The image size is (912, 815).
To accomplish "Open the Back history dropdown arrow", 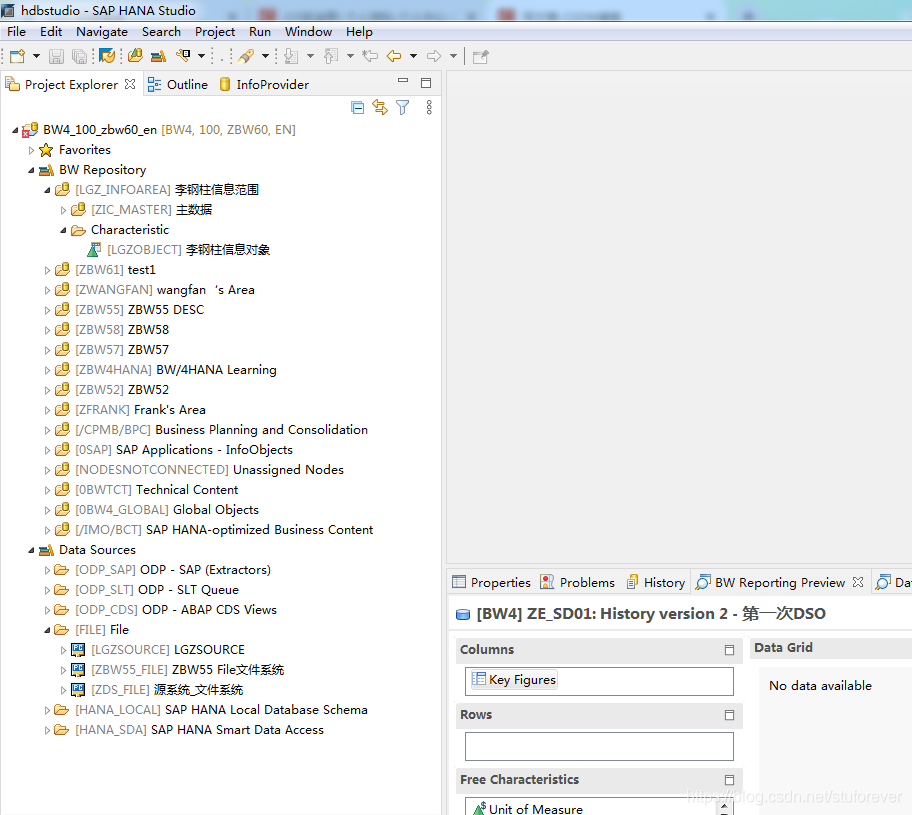I will tap(414, 56).
